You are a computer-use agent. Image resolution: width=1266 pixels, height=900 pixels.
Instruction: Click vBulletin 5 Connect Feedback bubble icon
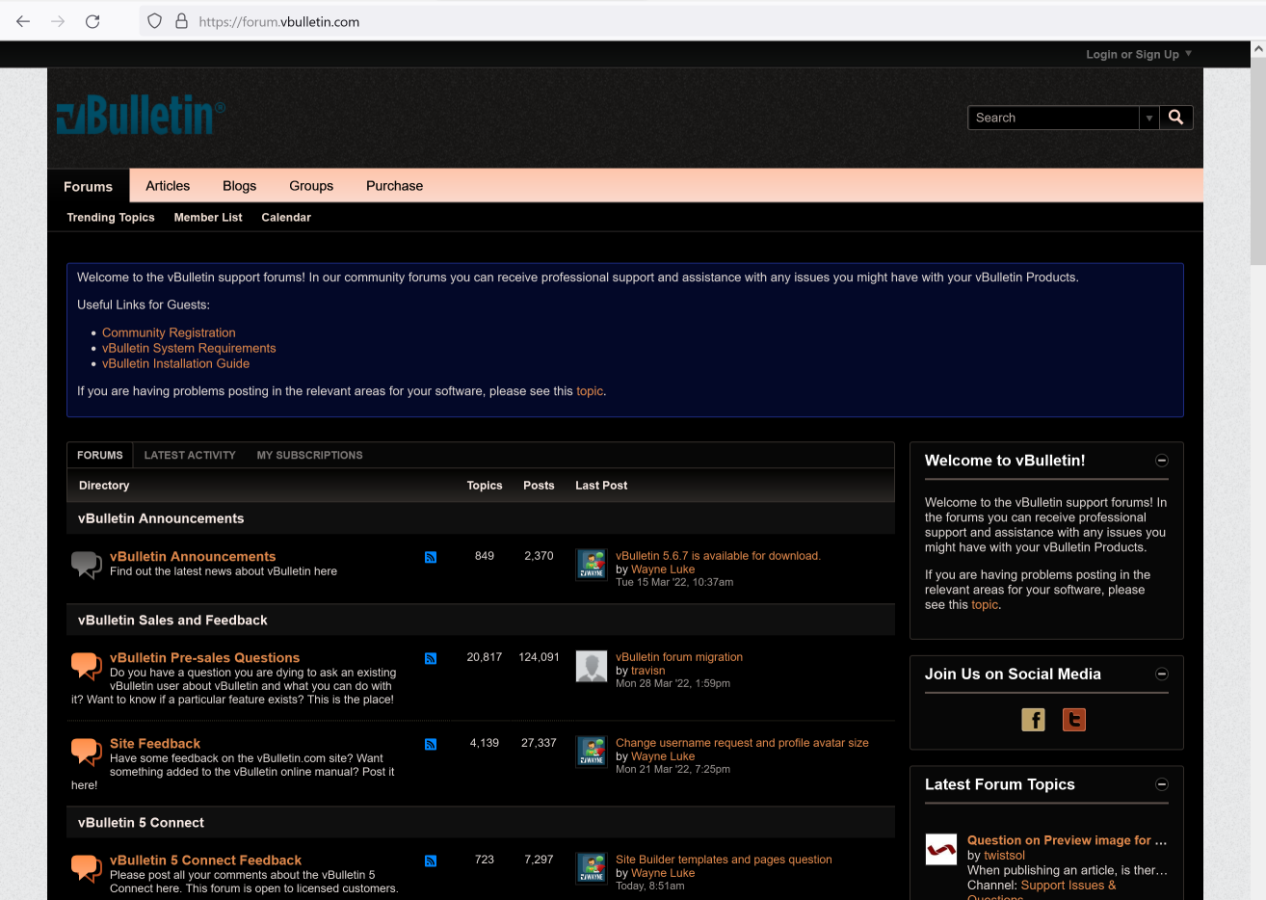tap(86, 868)
